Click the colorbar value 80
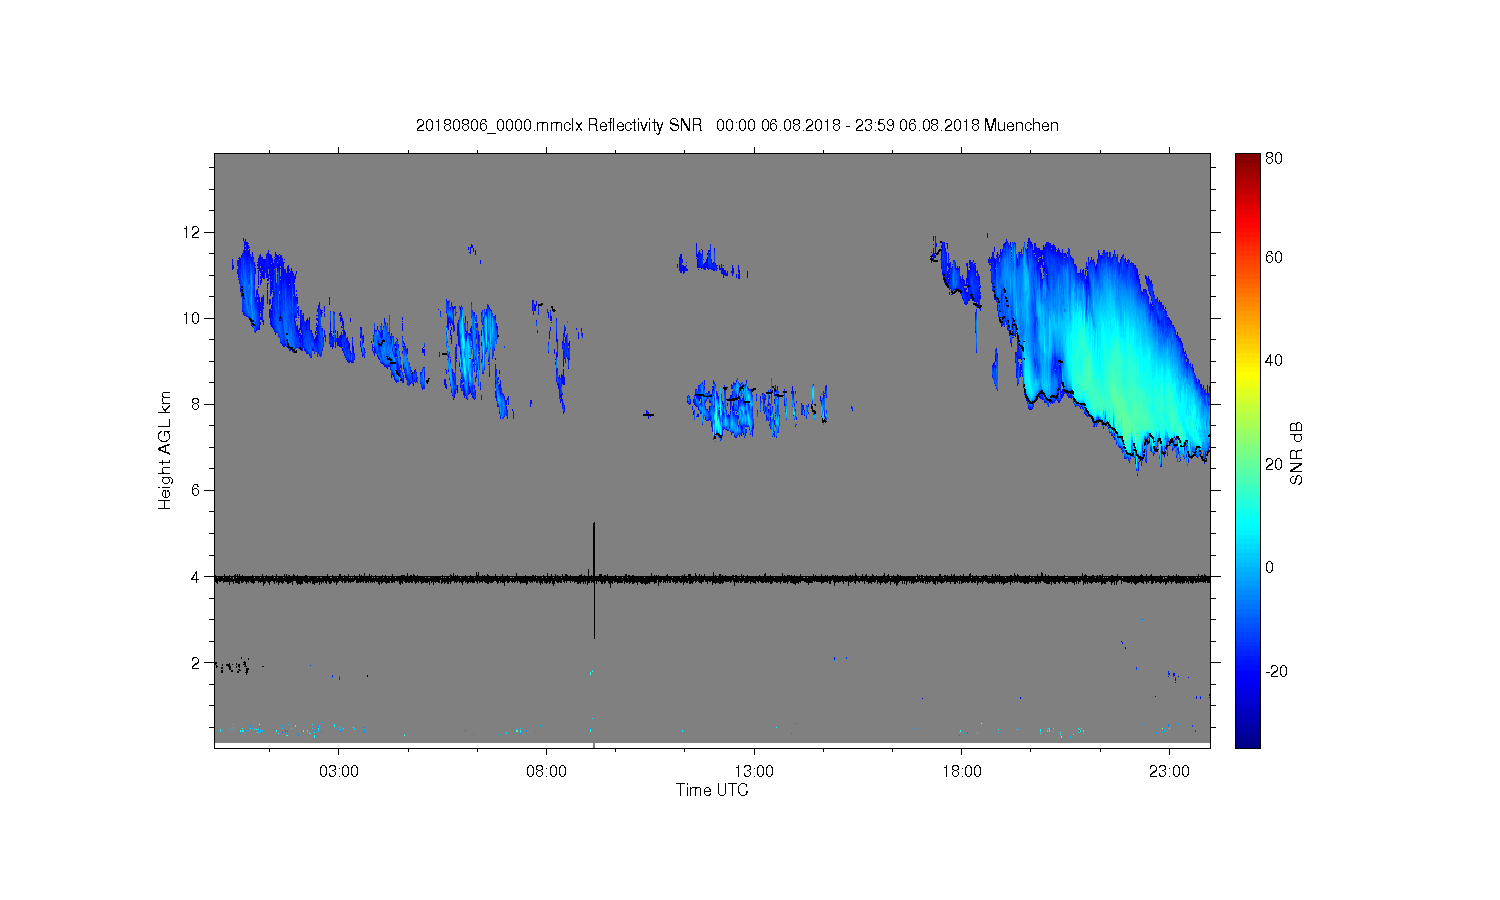The height and width of the screenshot is (900, 1500). coord(1274,158)
